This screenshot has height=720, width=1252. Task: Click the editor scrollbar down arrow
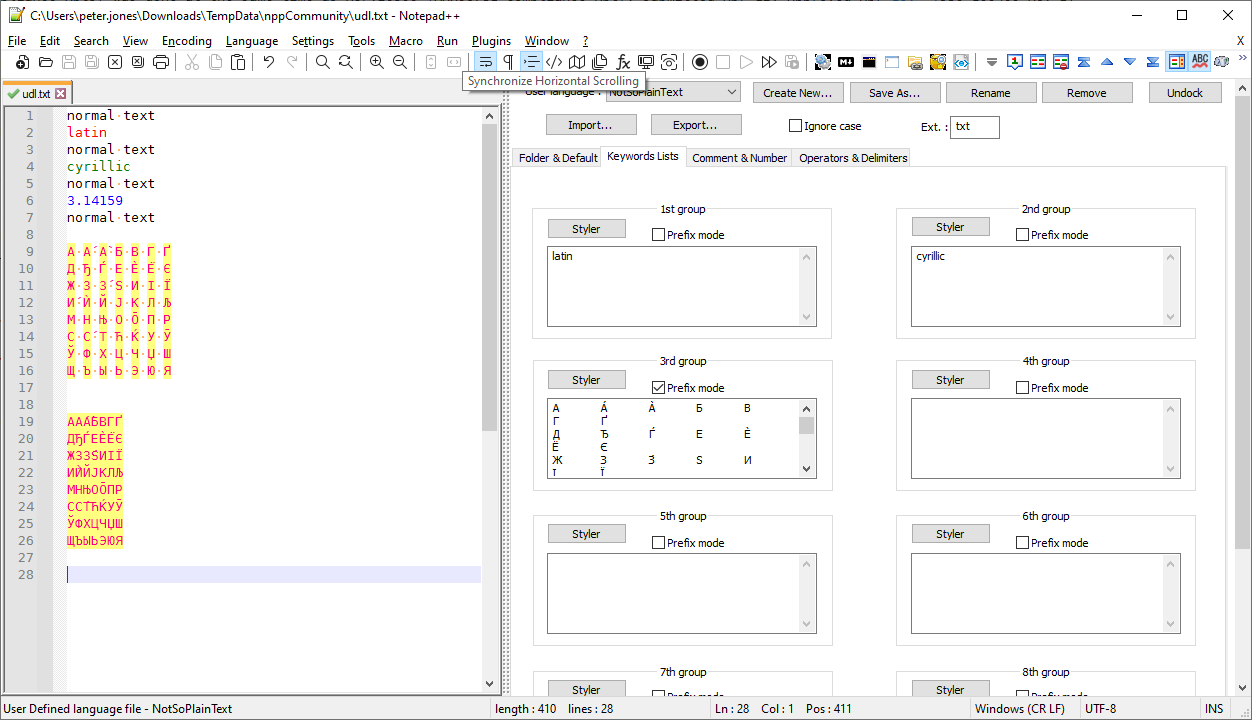point(489,684)
